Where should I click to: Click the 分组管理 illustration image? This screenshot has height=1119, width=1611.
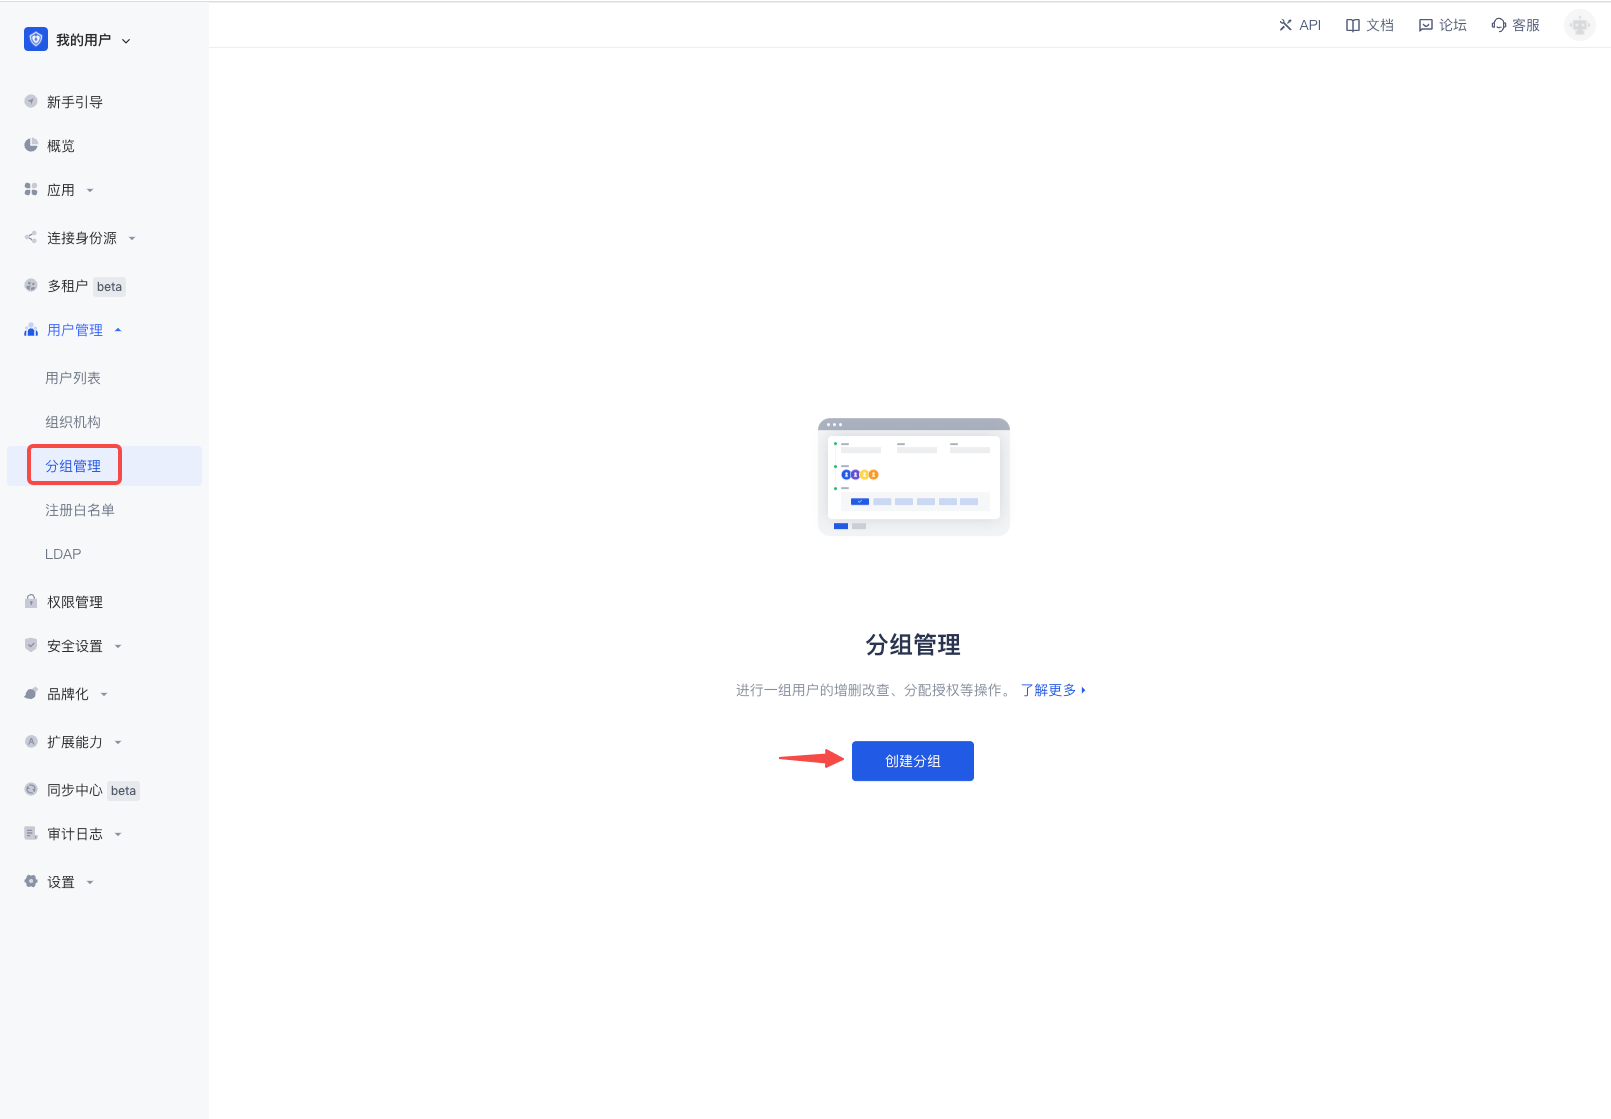pyautogui.click(x=913, y=477)
